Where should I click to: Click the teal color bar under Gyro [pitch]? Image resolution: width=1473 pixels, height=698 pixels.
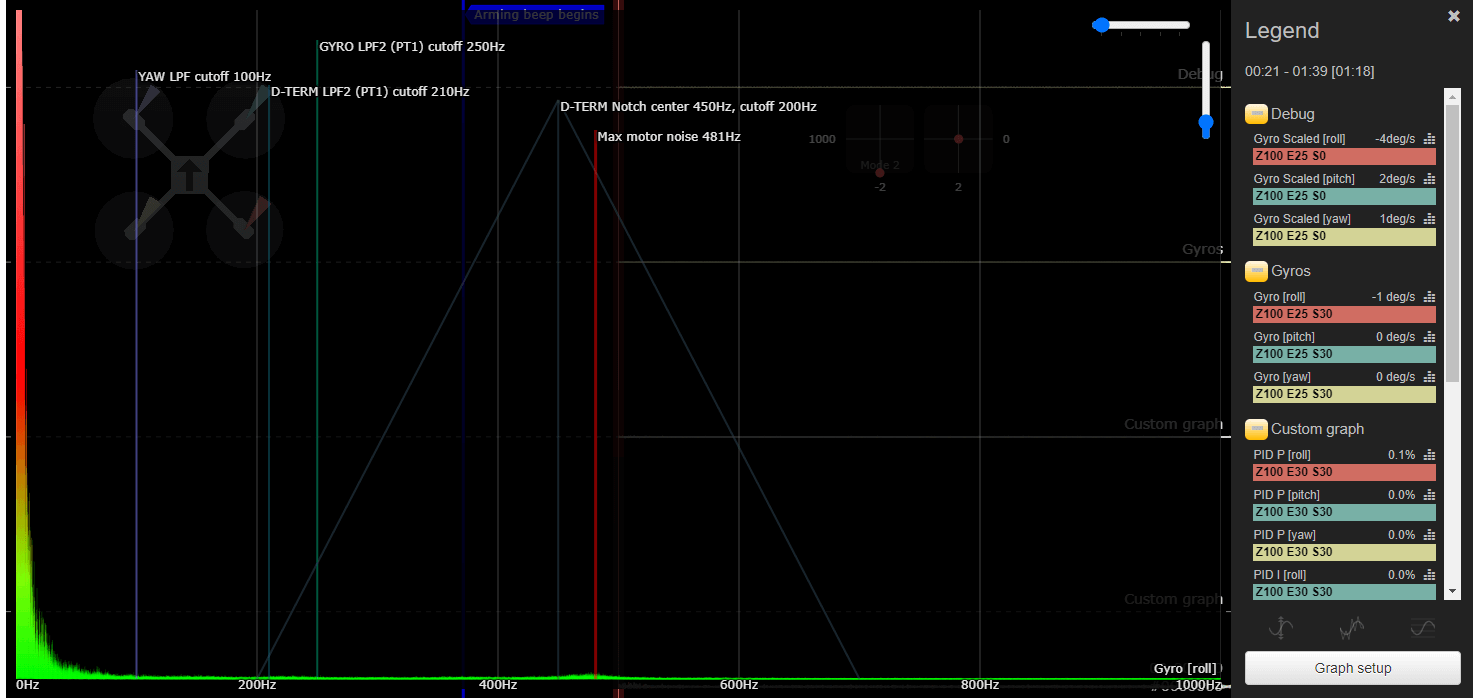point(1344,354)
